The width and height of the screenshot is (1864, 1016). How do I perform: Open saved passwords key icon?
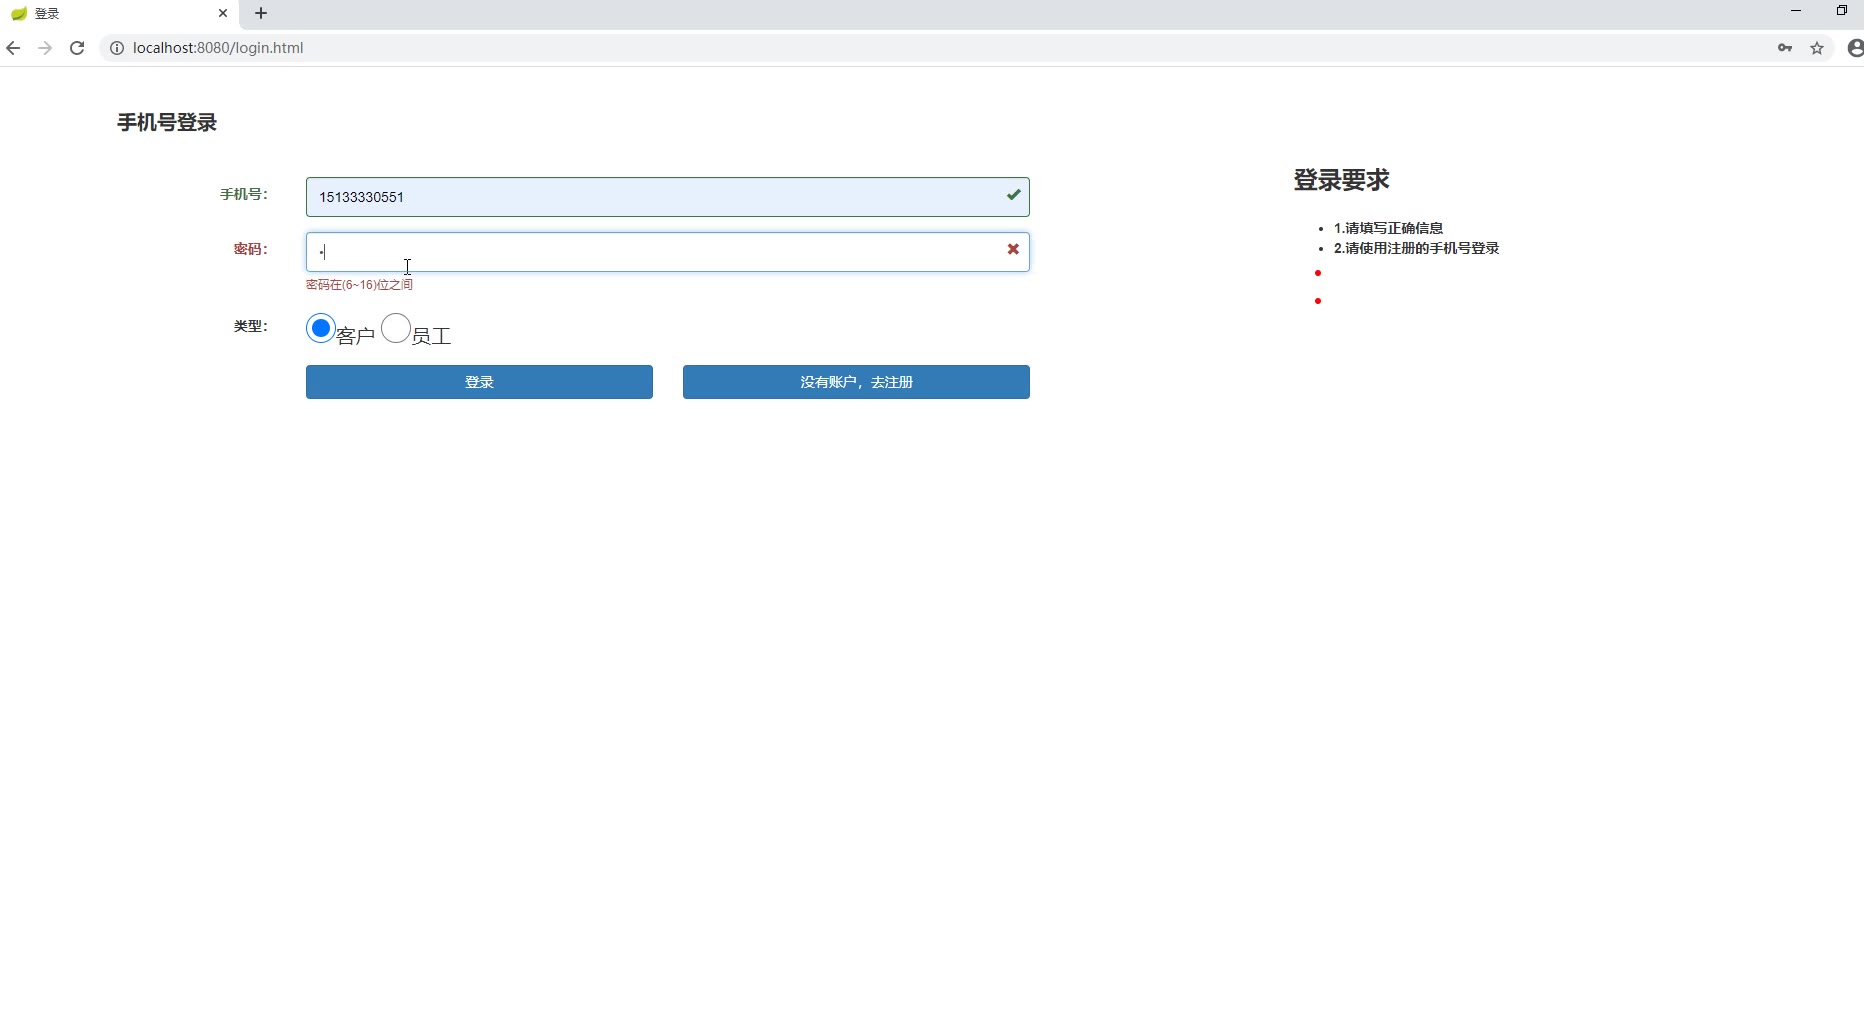click(x=1785, y=48)
